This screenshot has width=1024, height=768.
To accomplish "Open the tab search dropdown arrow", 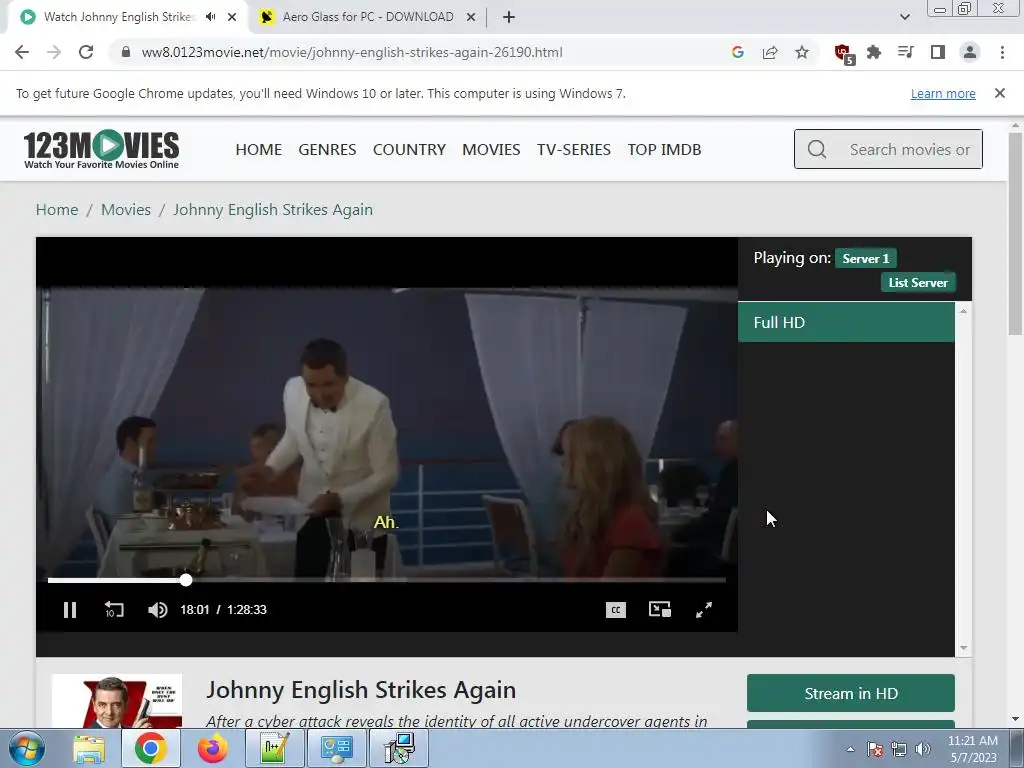I will coord(904,17).
